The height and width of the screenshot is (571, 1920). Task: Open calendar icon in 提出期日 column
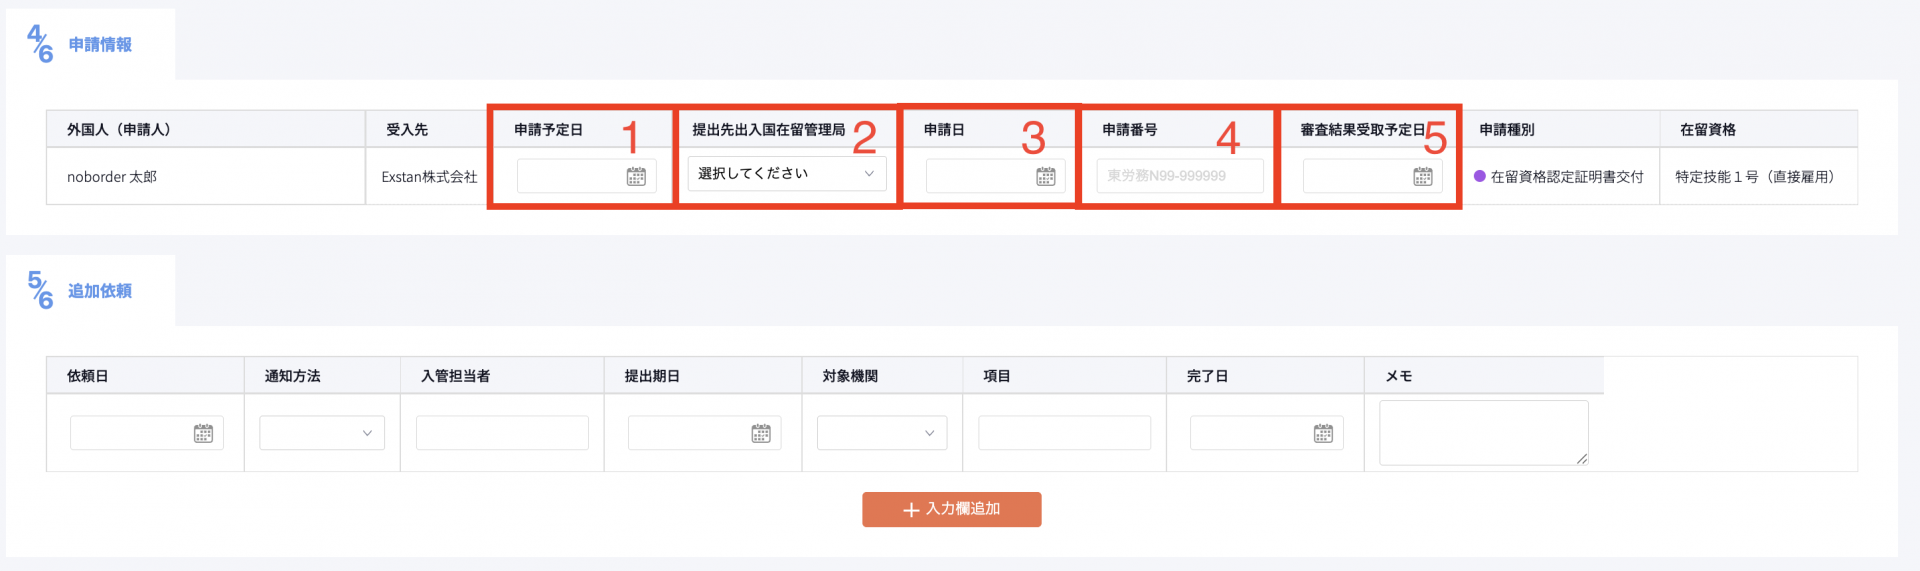point(761,433)
